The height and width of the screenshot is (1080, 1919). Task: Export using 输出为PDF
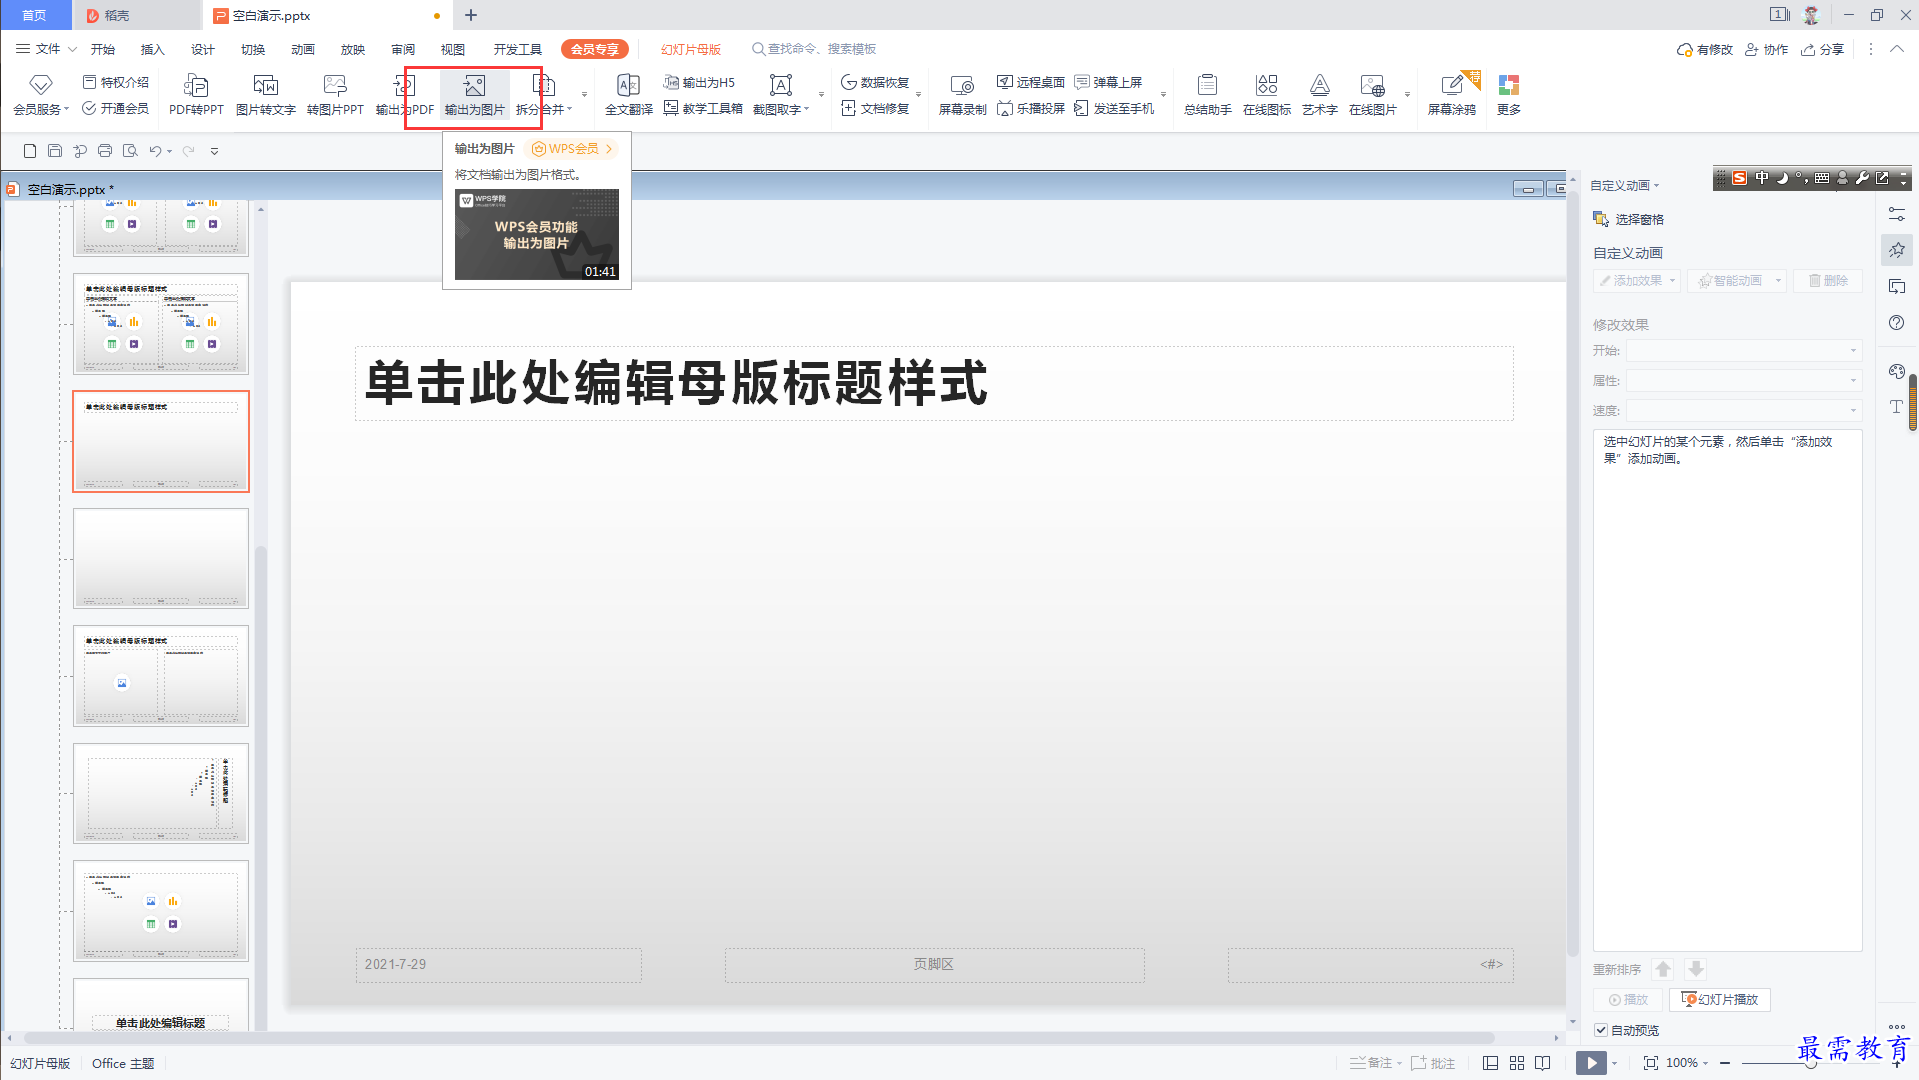pos(404,95)
